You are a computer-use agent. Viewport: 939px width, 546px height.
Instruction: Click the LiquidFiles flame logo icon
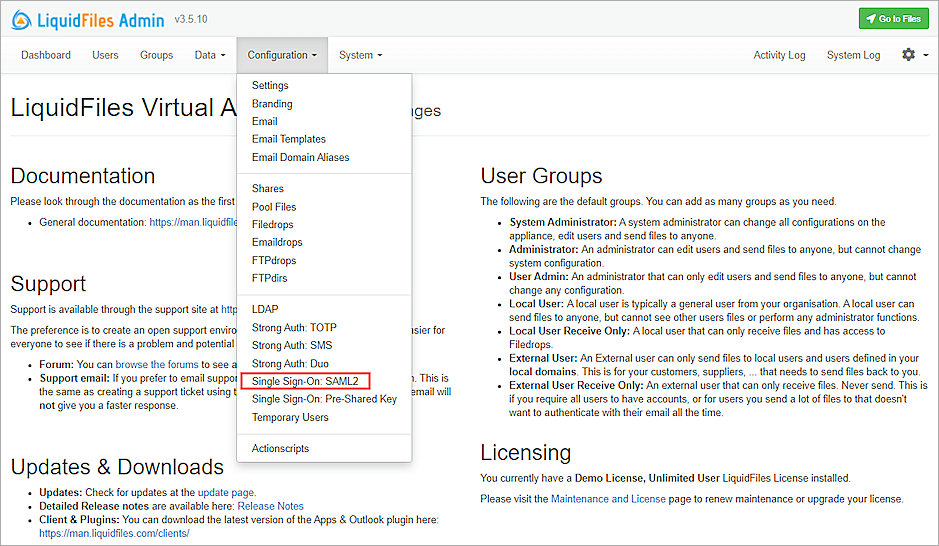(21, 20)
